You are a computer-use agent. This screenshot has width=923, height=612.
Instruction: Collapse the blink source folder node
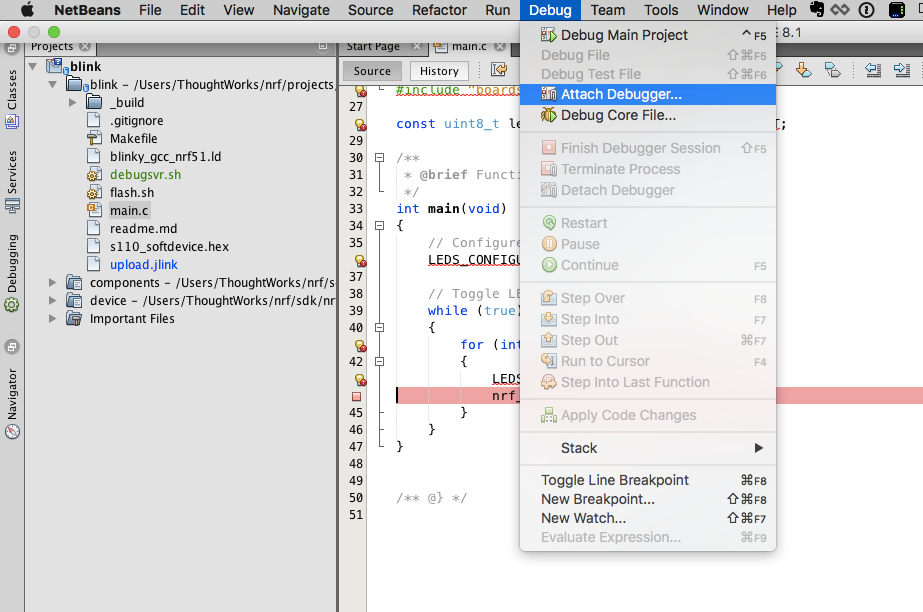(52, 85)
